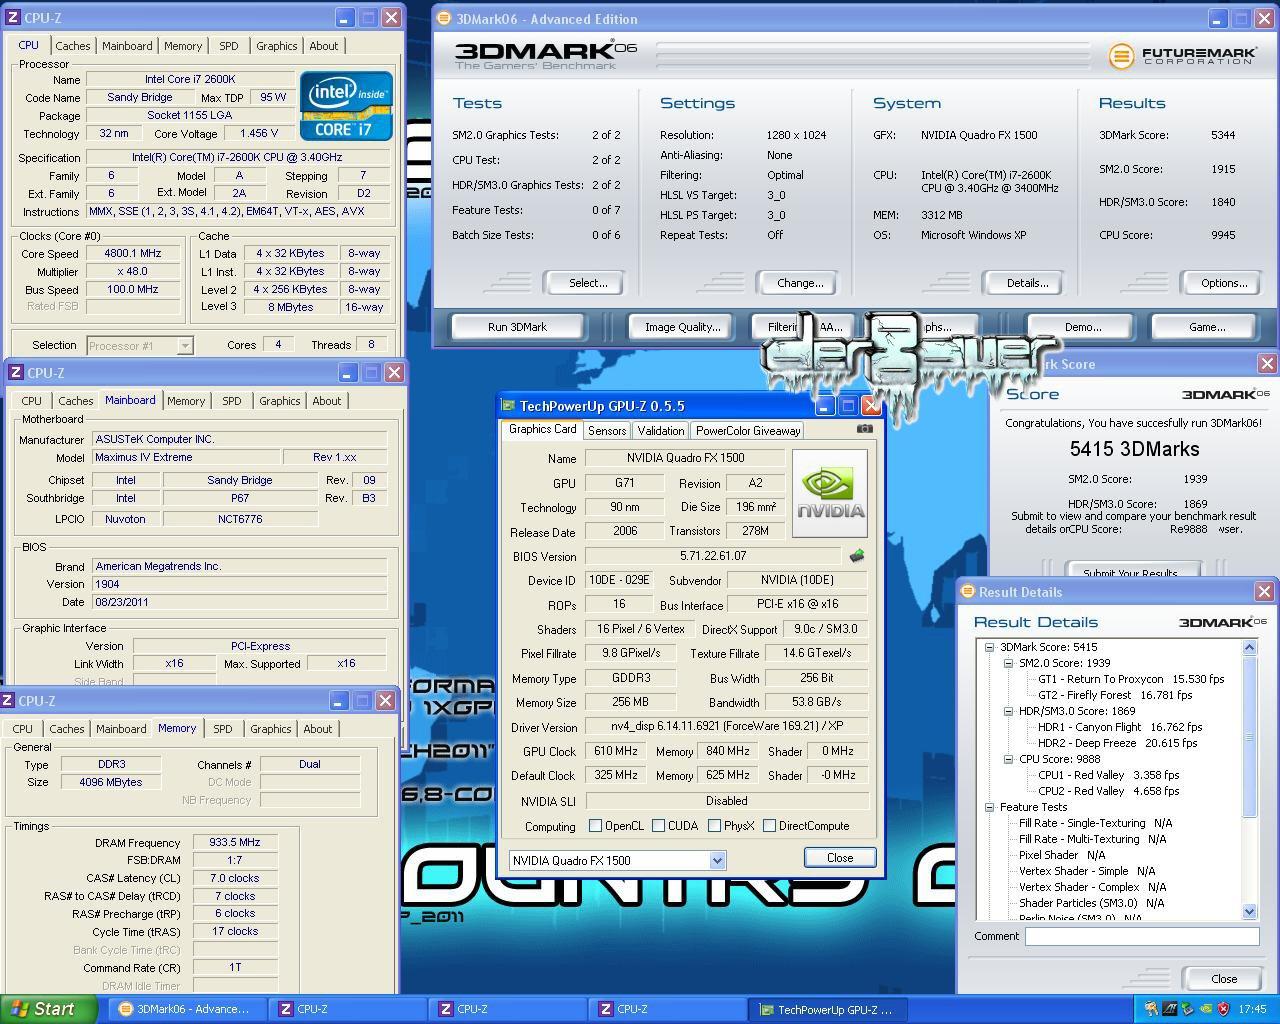Click the Details... system button
1280x1024 pixels.
[1027, 283]
